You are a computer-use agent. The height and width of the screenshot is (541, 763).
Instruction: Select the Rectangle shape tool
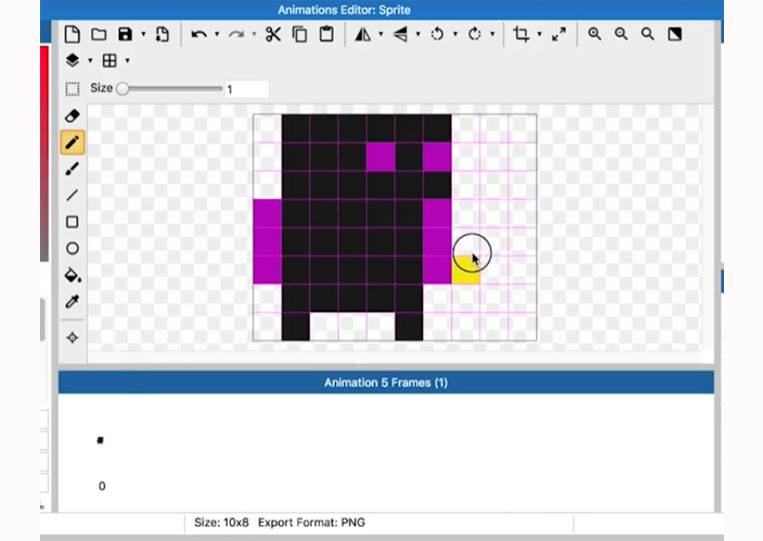coord(72,222)
